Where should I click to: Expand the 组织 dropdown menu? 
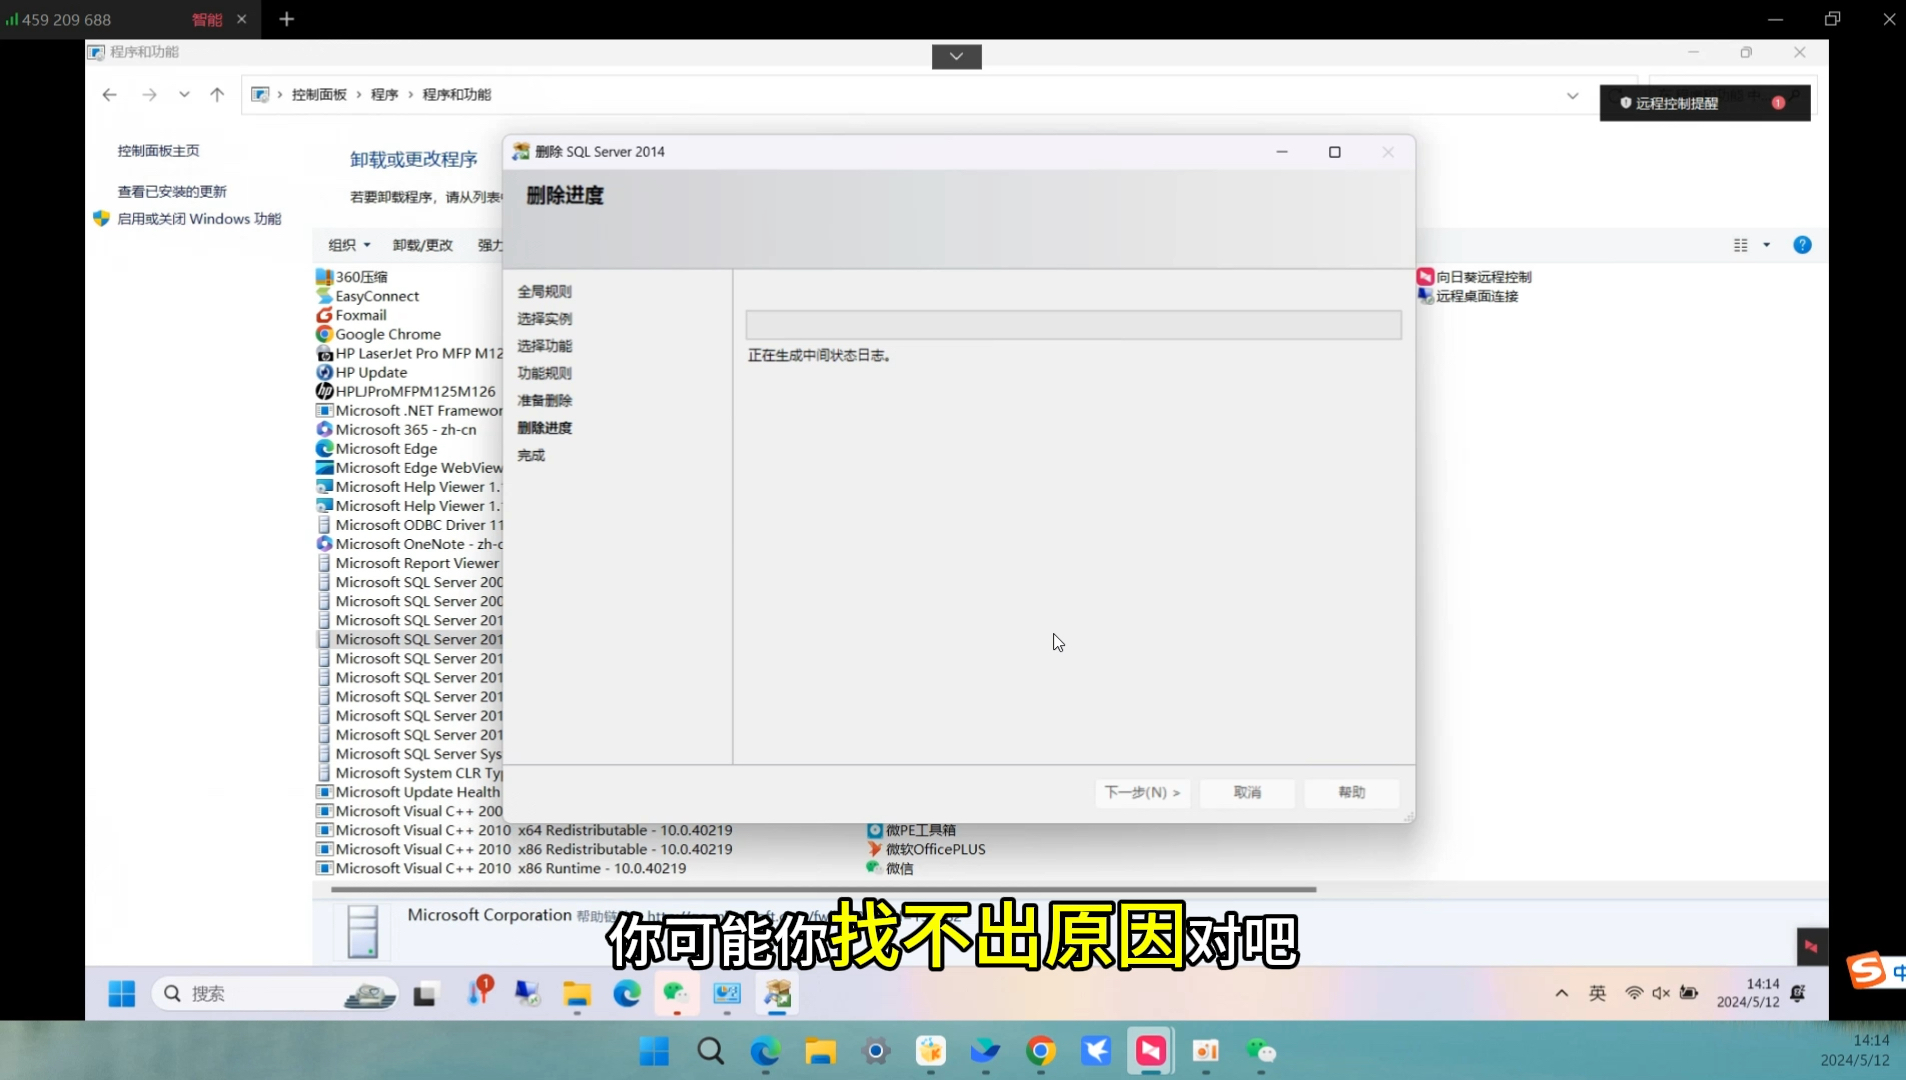[349, 244]
